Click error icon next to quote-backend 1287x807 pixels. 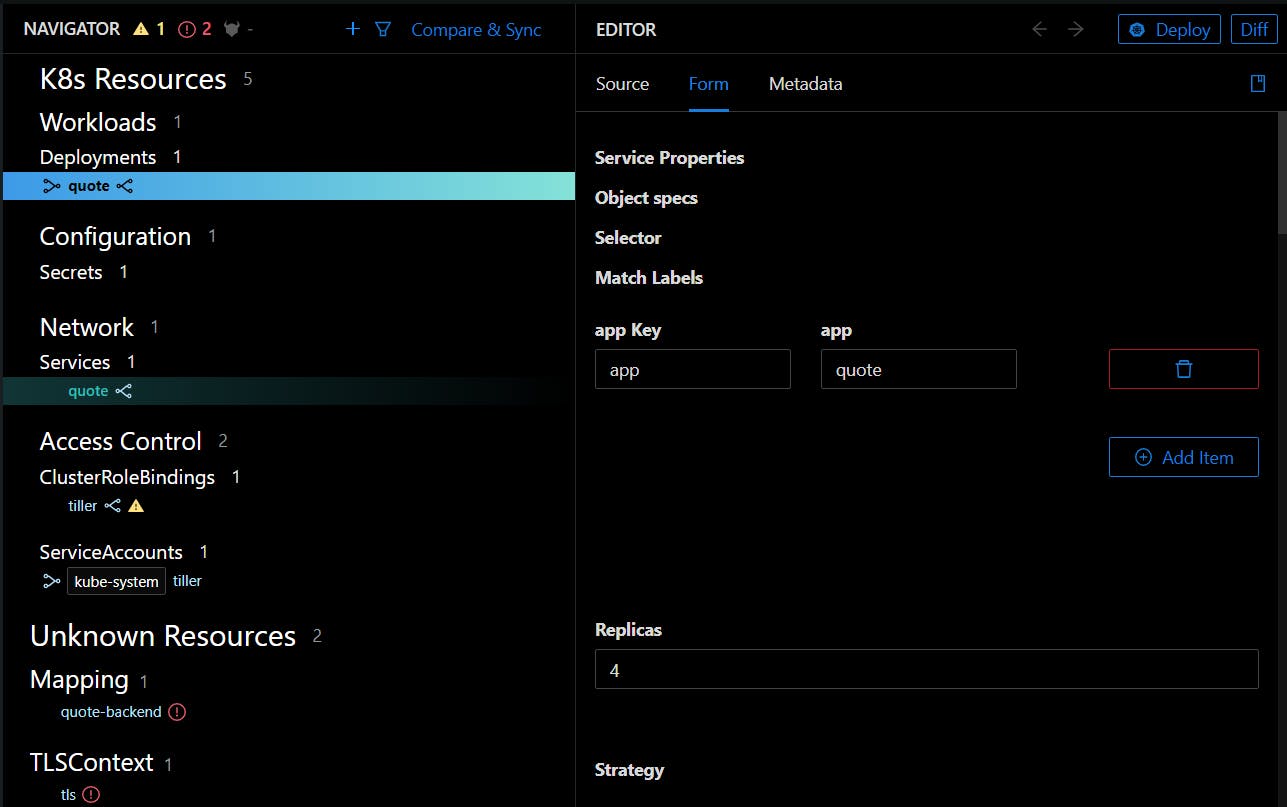click(177, 712)
